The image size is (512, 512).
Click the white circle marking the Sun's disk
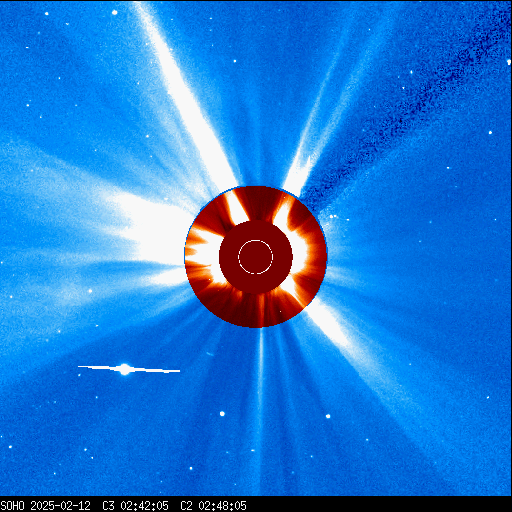(256, 257)
